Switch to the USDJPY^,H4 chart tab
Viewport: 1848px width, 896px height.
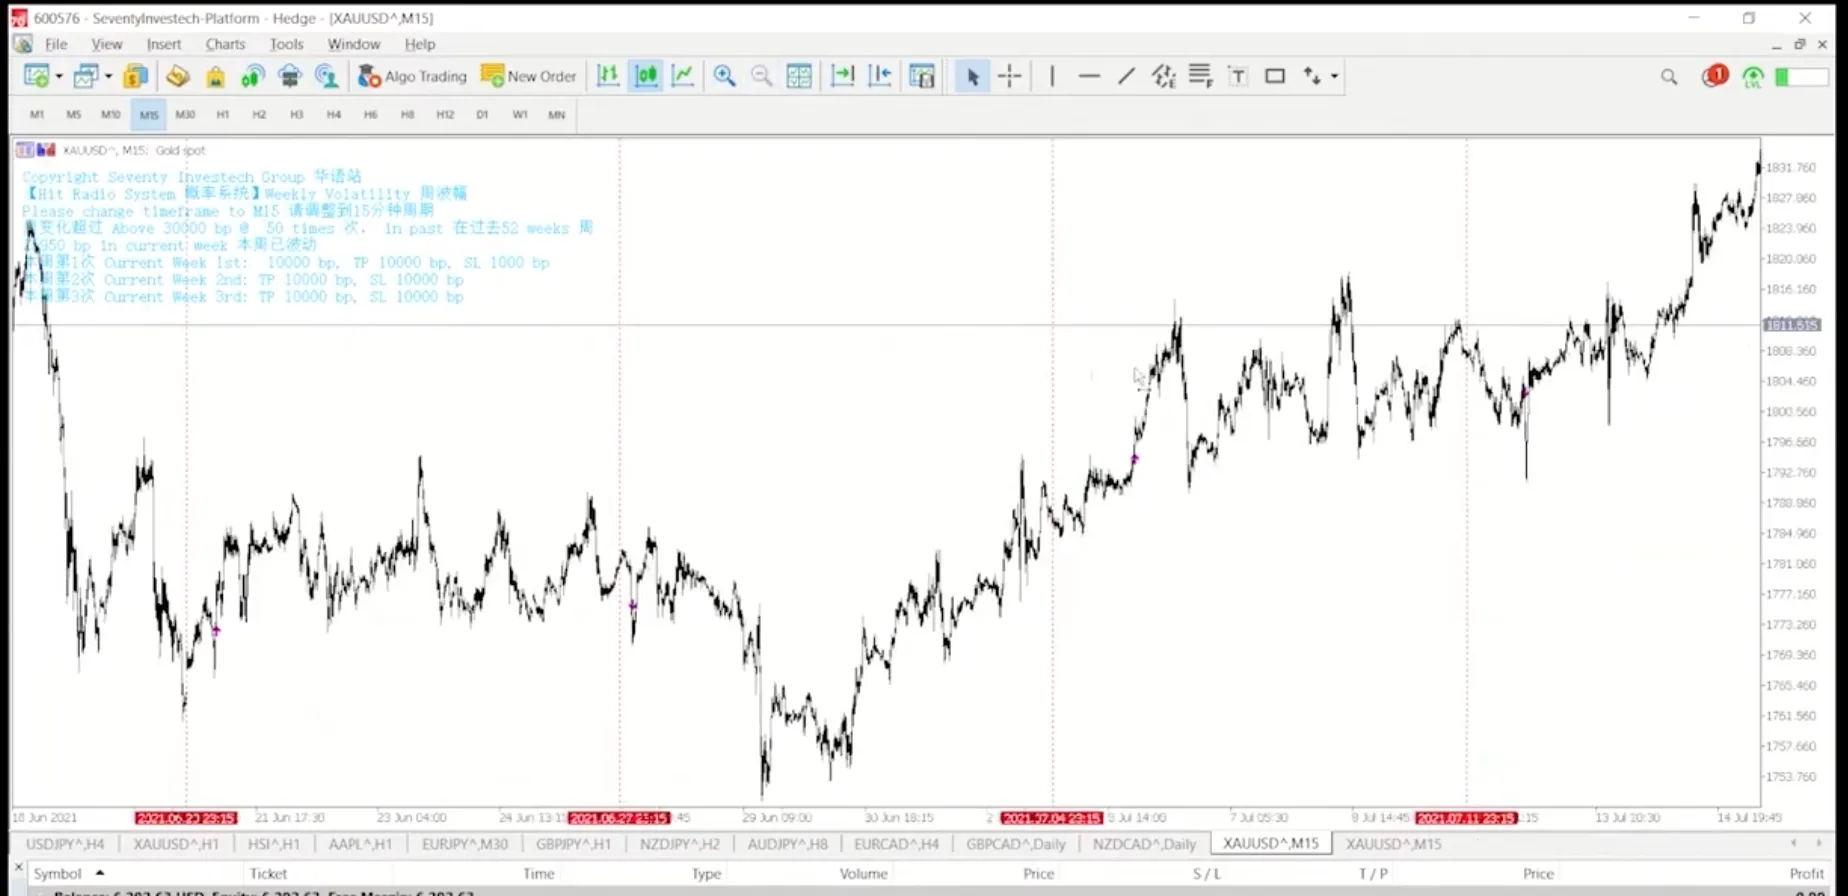click(65, 844)
